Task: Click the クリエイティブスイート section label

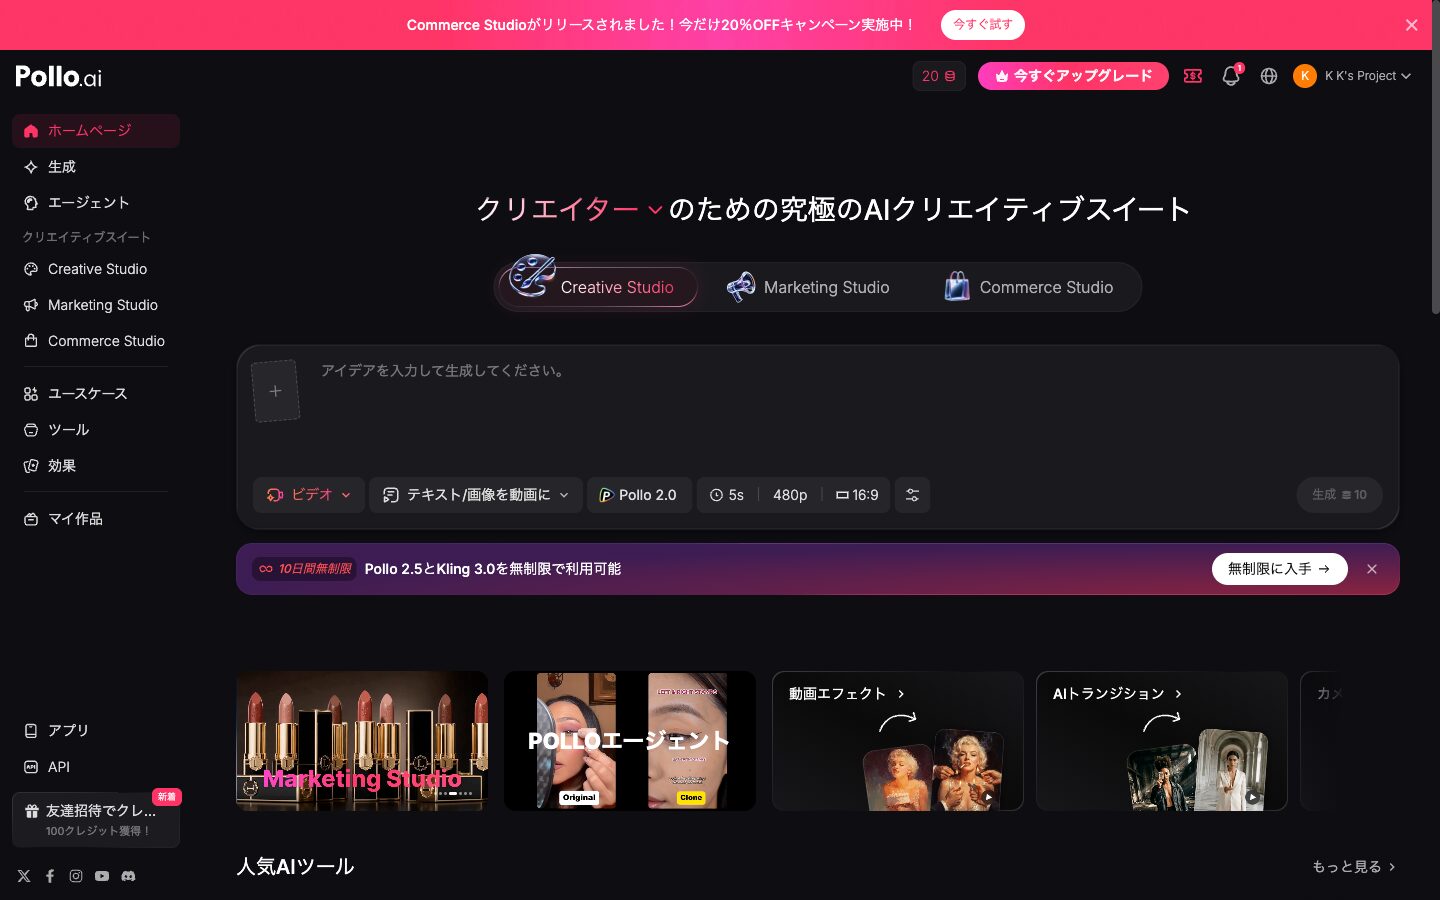Action: coord(87,237)
